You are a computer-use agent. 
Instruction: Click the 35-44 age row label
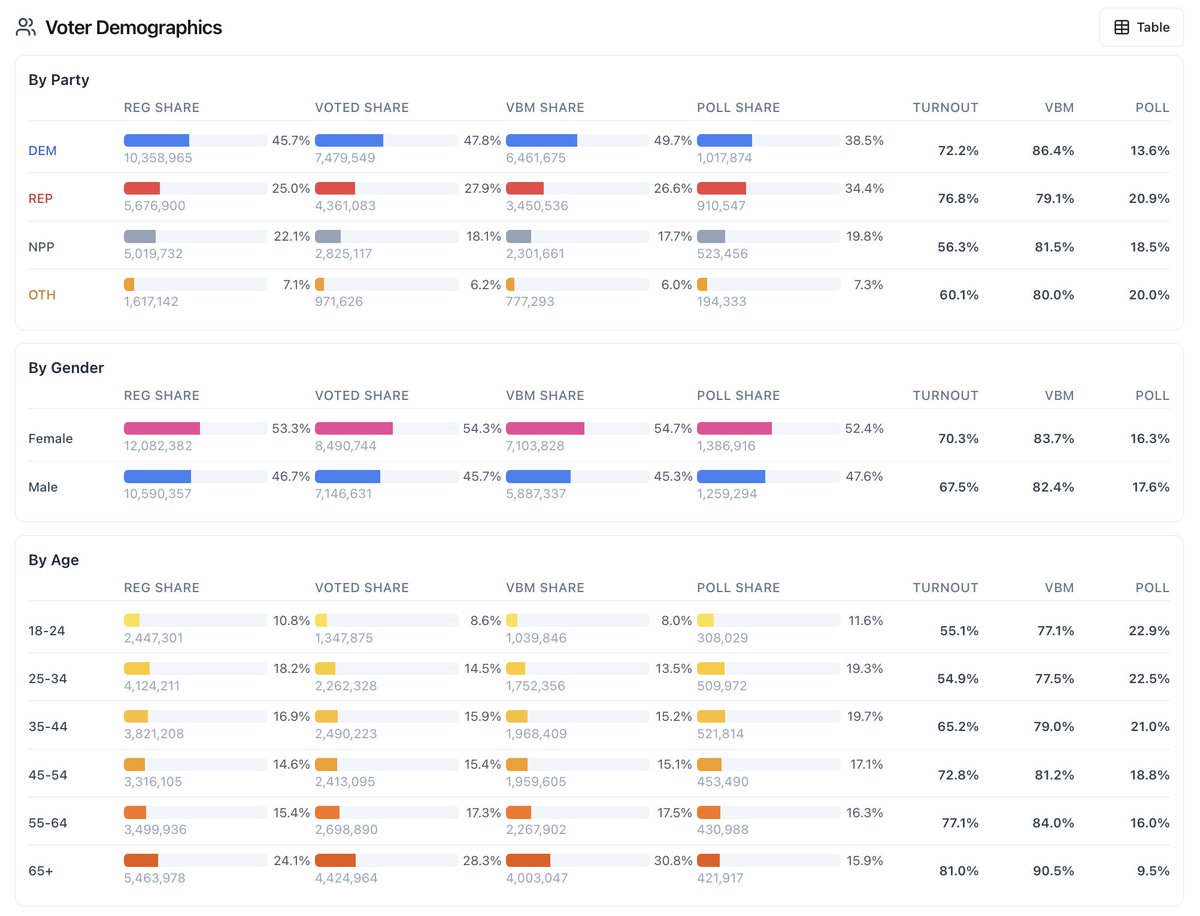pyautogui.click(x=48, y=726)
